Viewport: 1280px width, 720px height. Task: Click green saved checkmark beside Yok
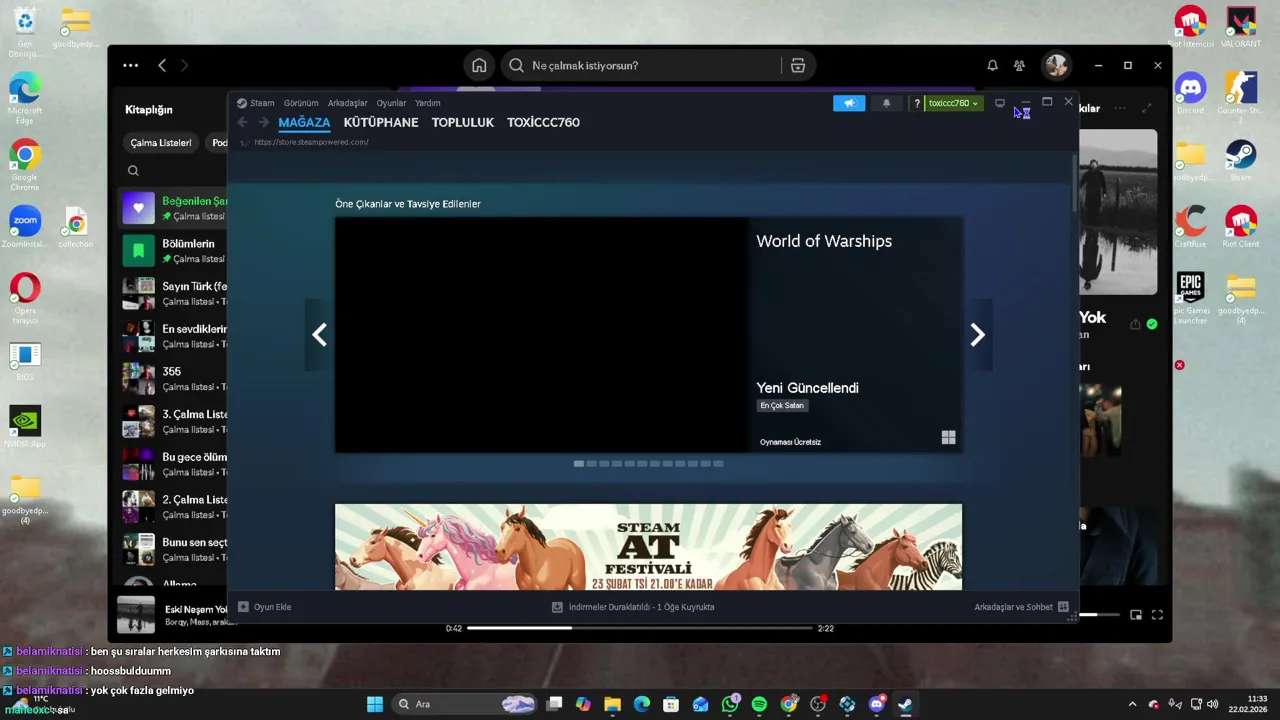(x=1152, y=324)
